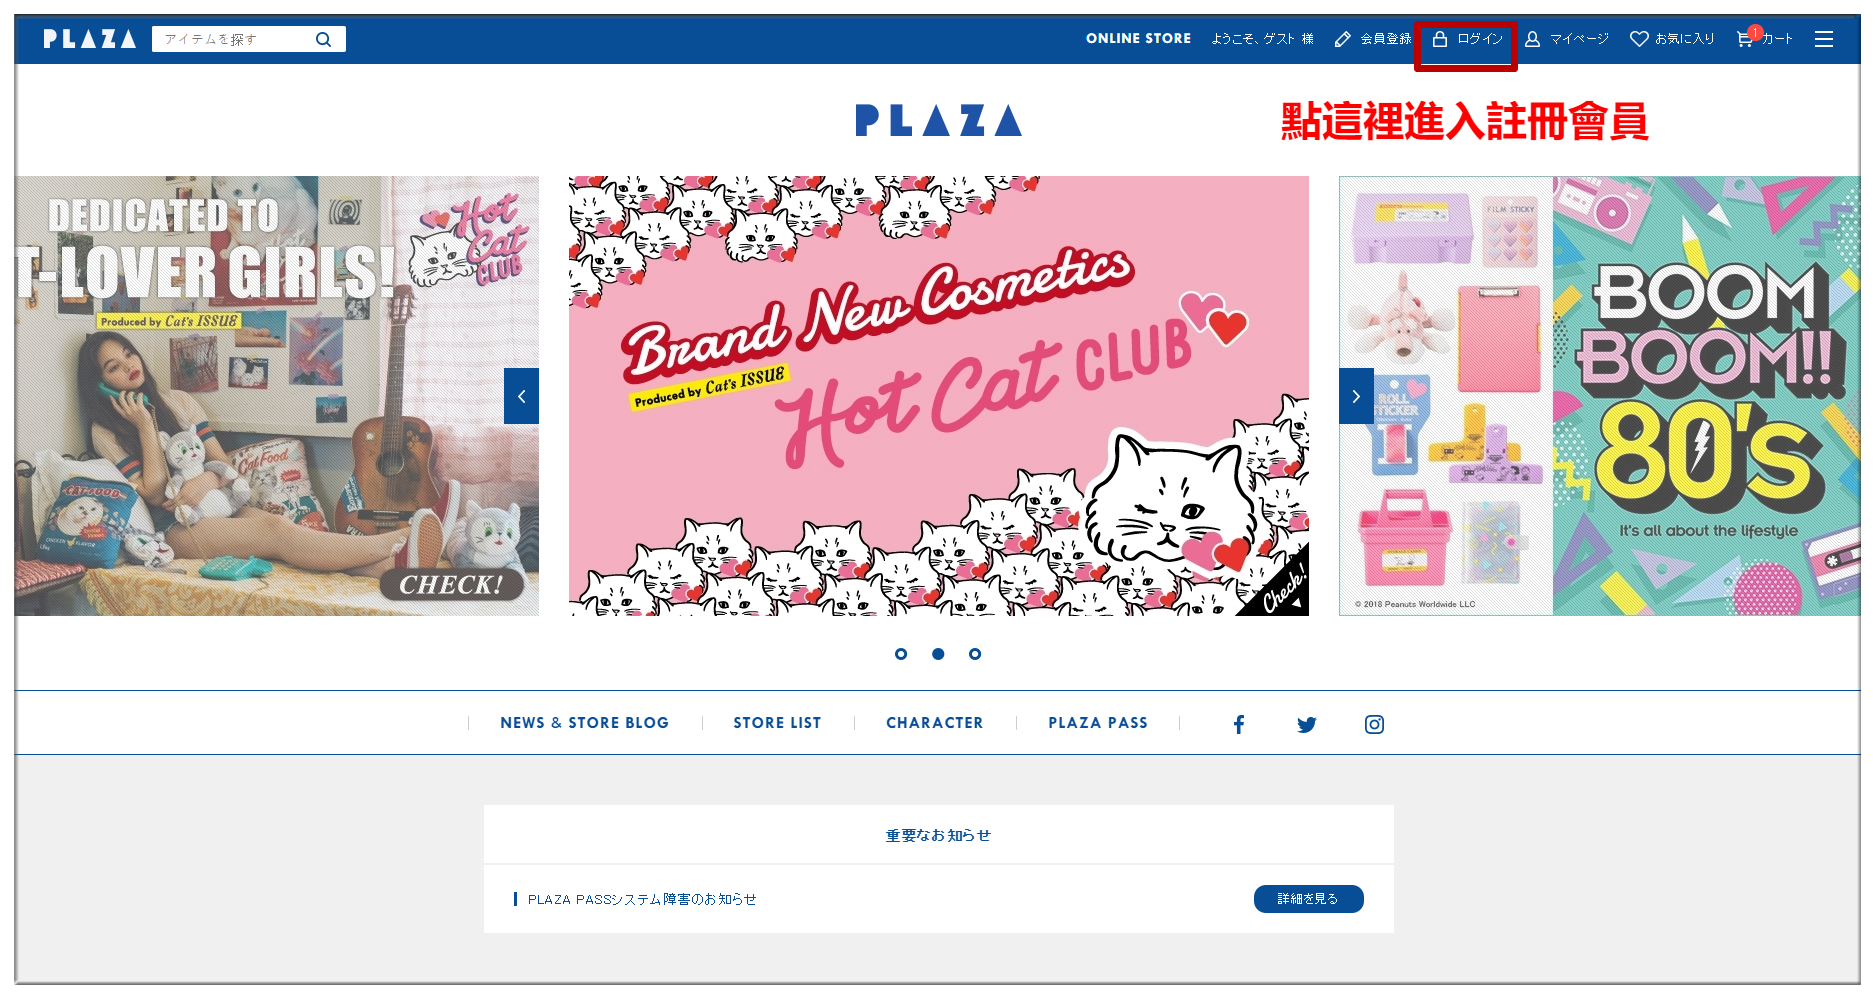
Task: Open the PLAZA PASS menu item
Action: coord(1098,723)
